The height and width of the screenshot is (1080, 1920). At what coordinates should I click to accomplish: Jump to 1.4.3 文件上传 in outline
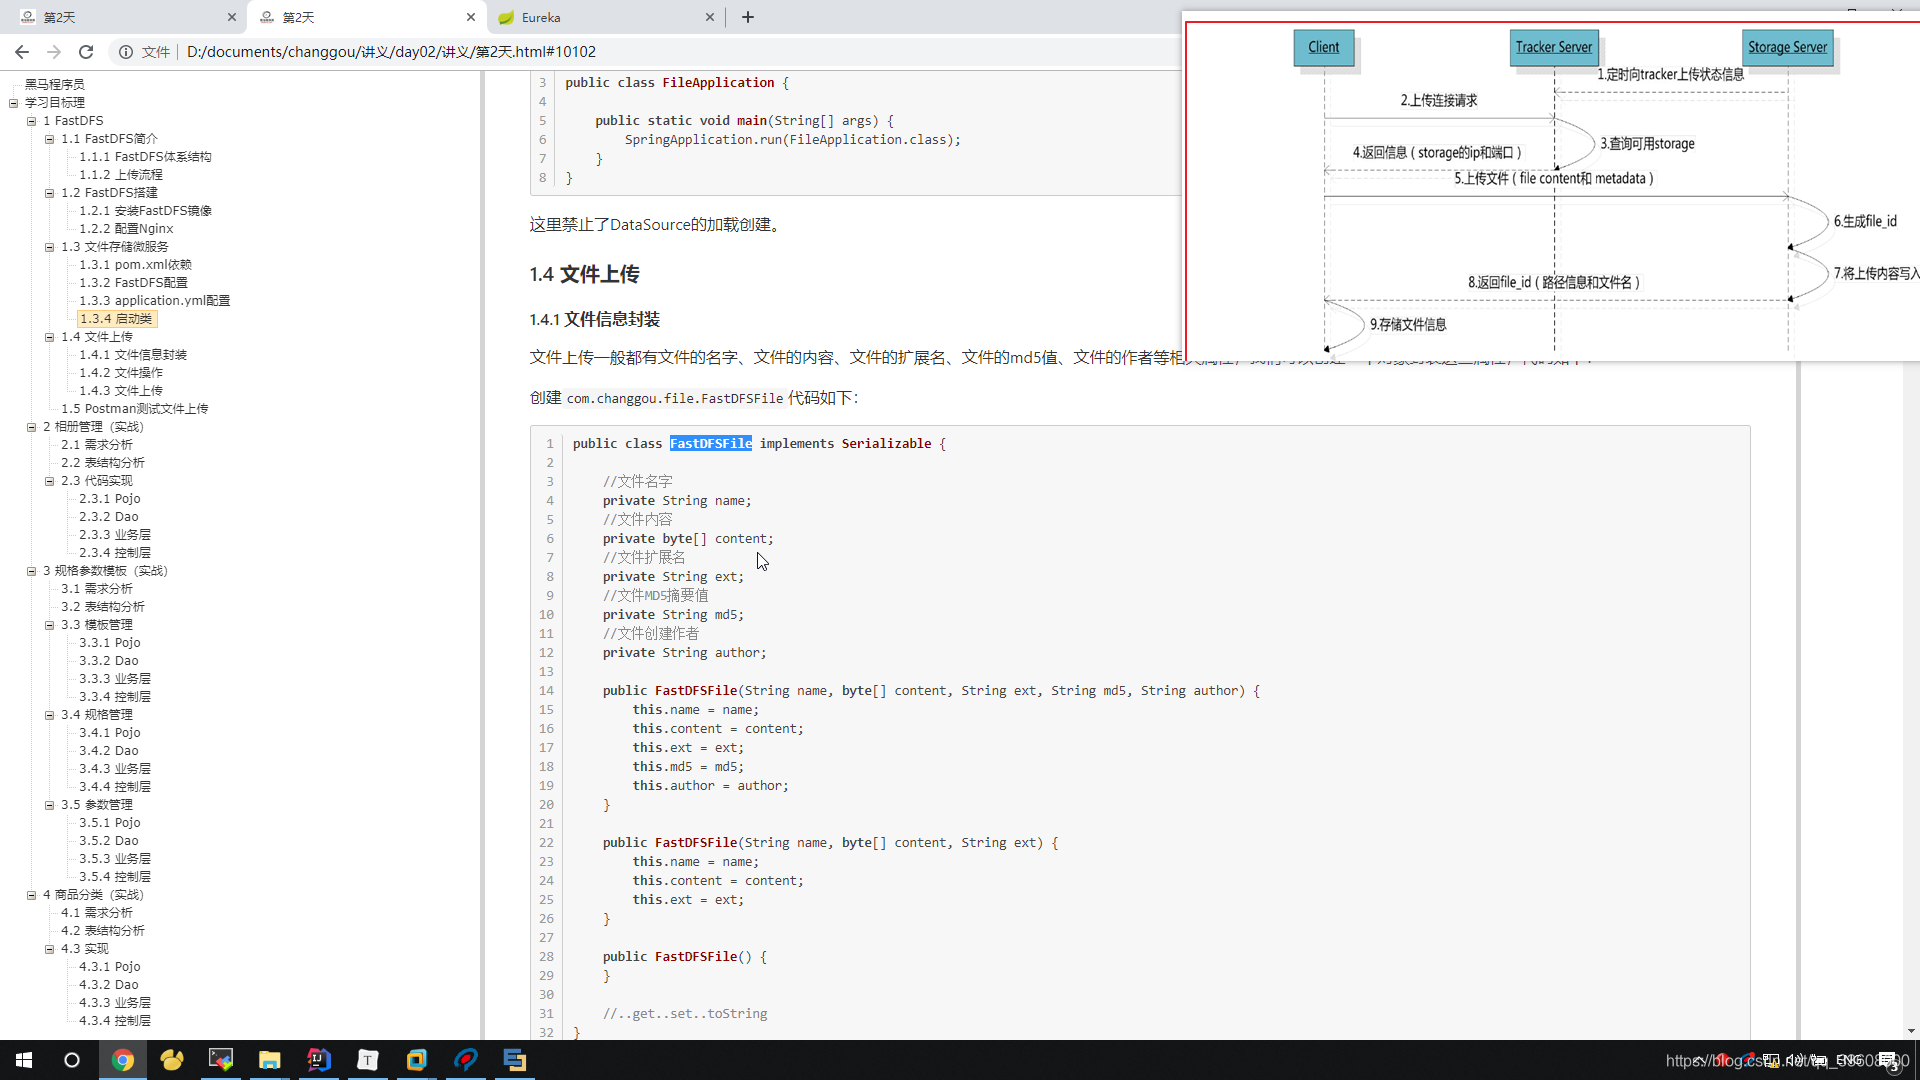click(121, 391)
